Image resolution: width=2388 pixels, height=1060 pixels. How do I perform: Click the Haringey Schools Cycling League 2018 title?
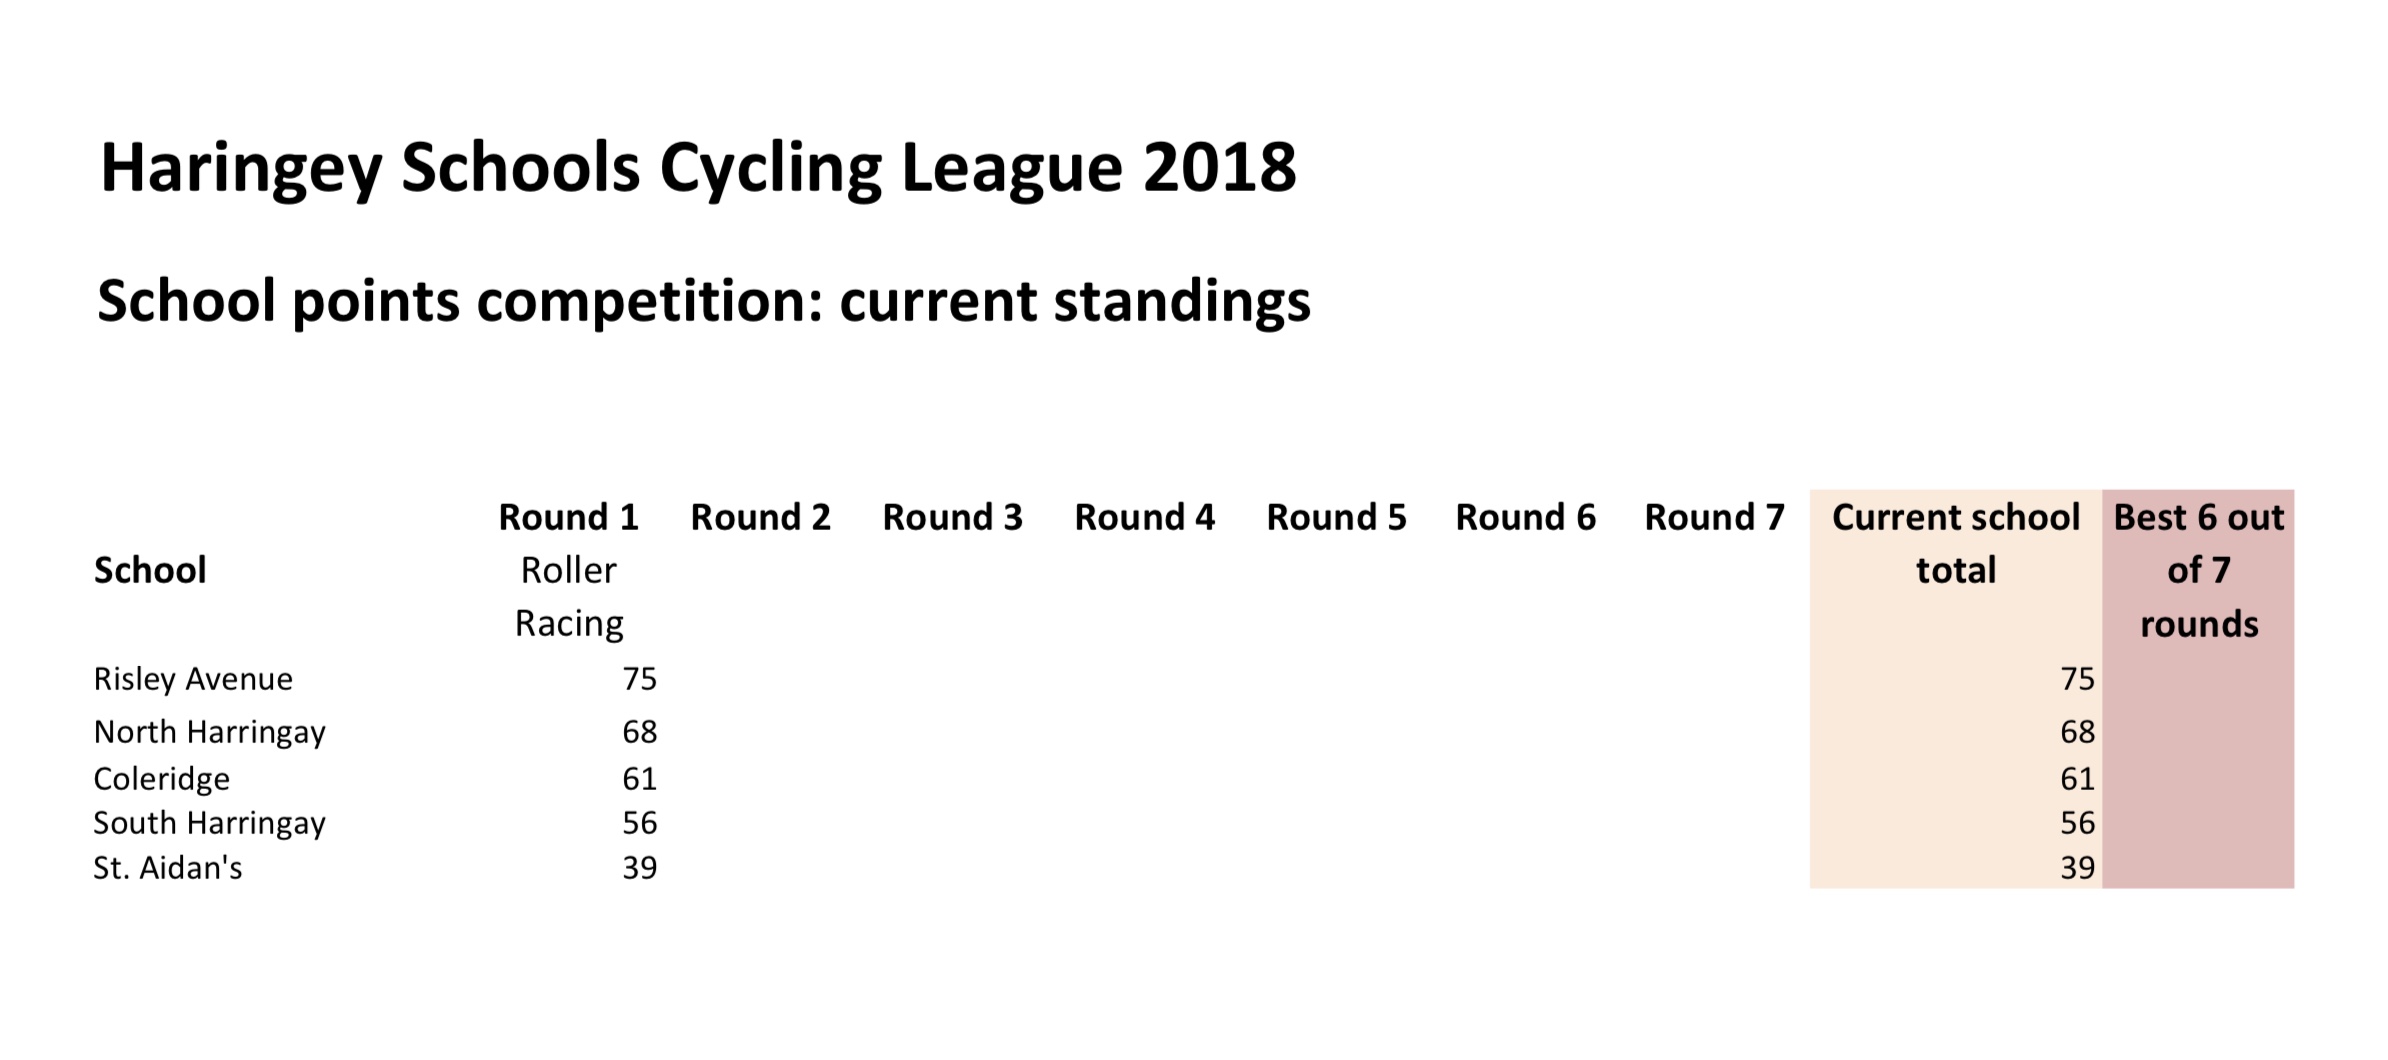click(698, 167)
